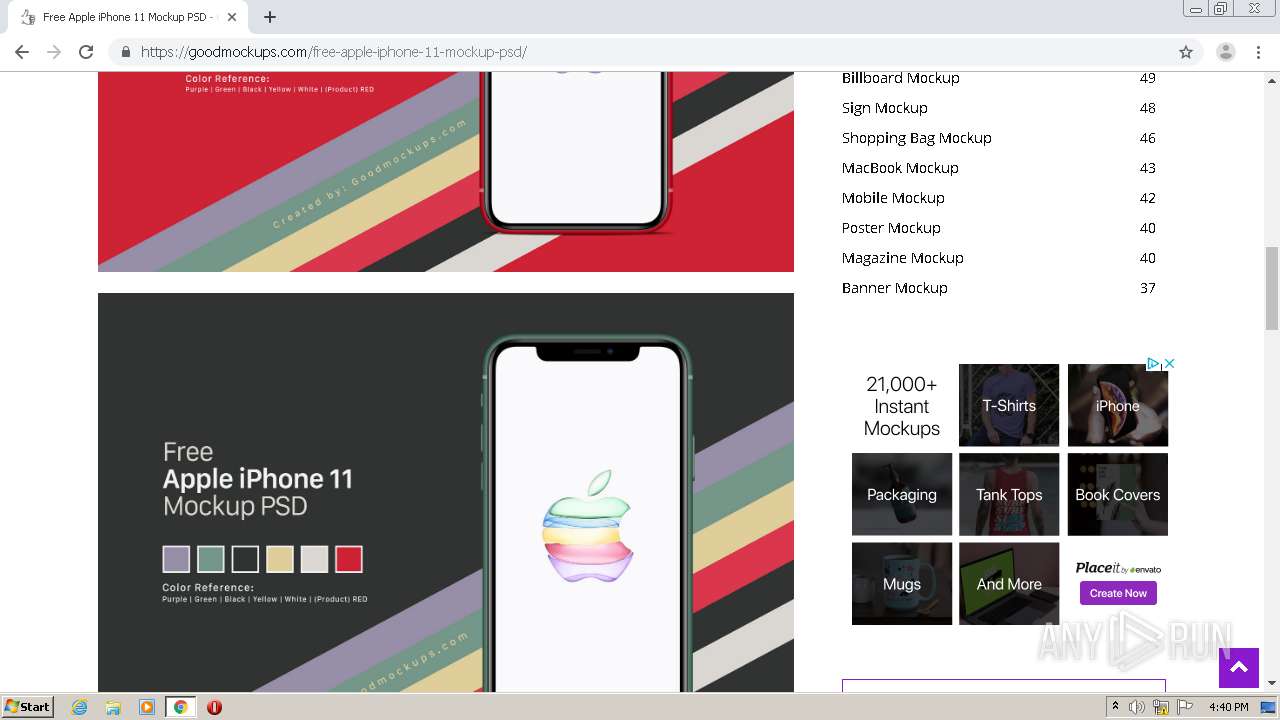Click the purple scroll-to-top arrow button
Viewport: 1280px width, 720px height.
point(1238,668)
